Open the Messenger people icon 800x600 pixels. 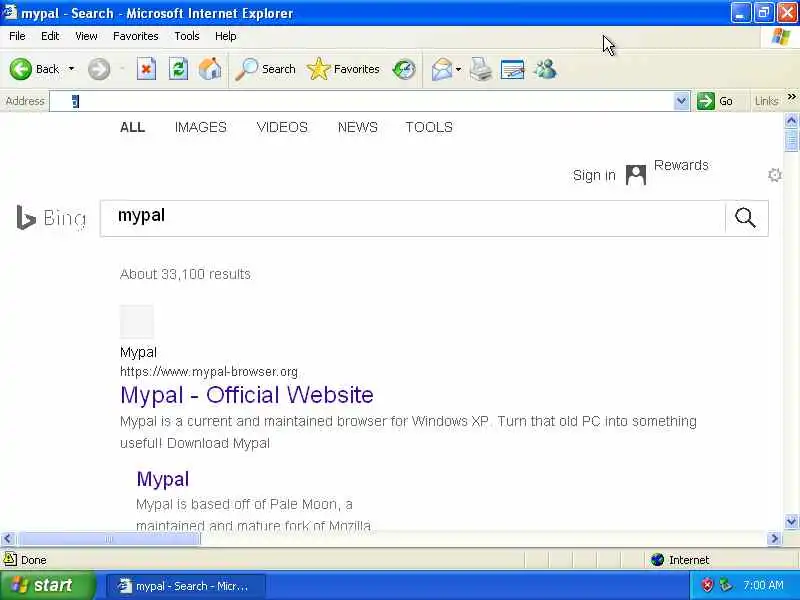545,69
